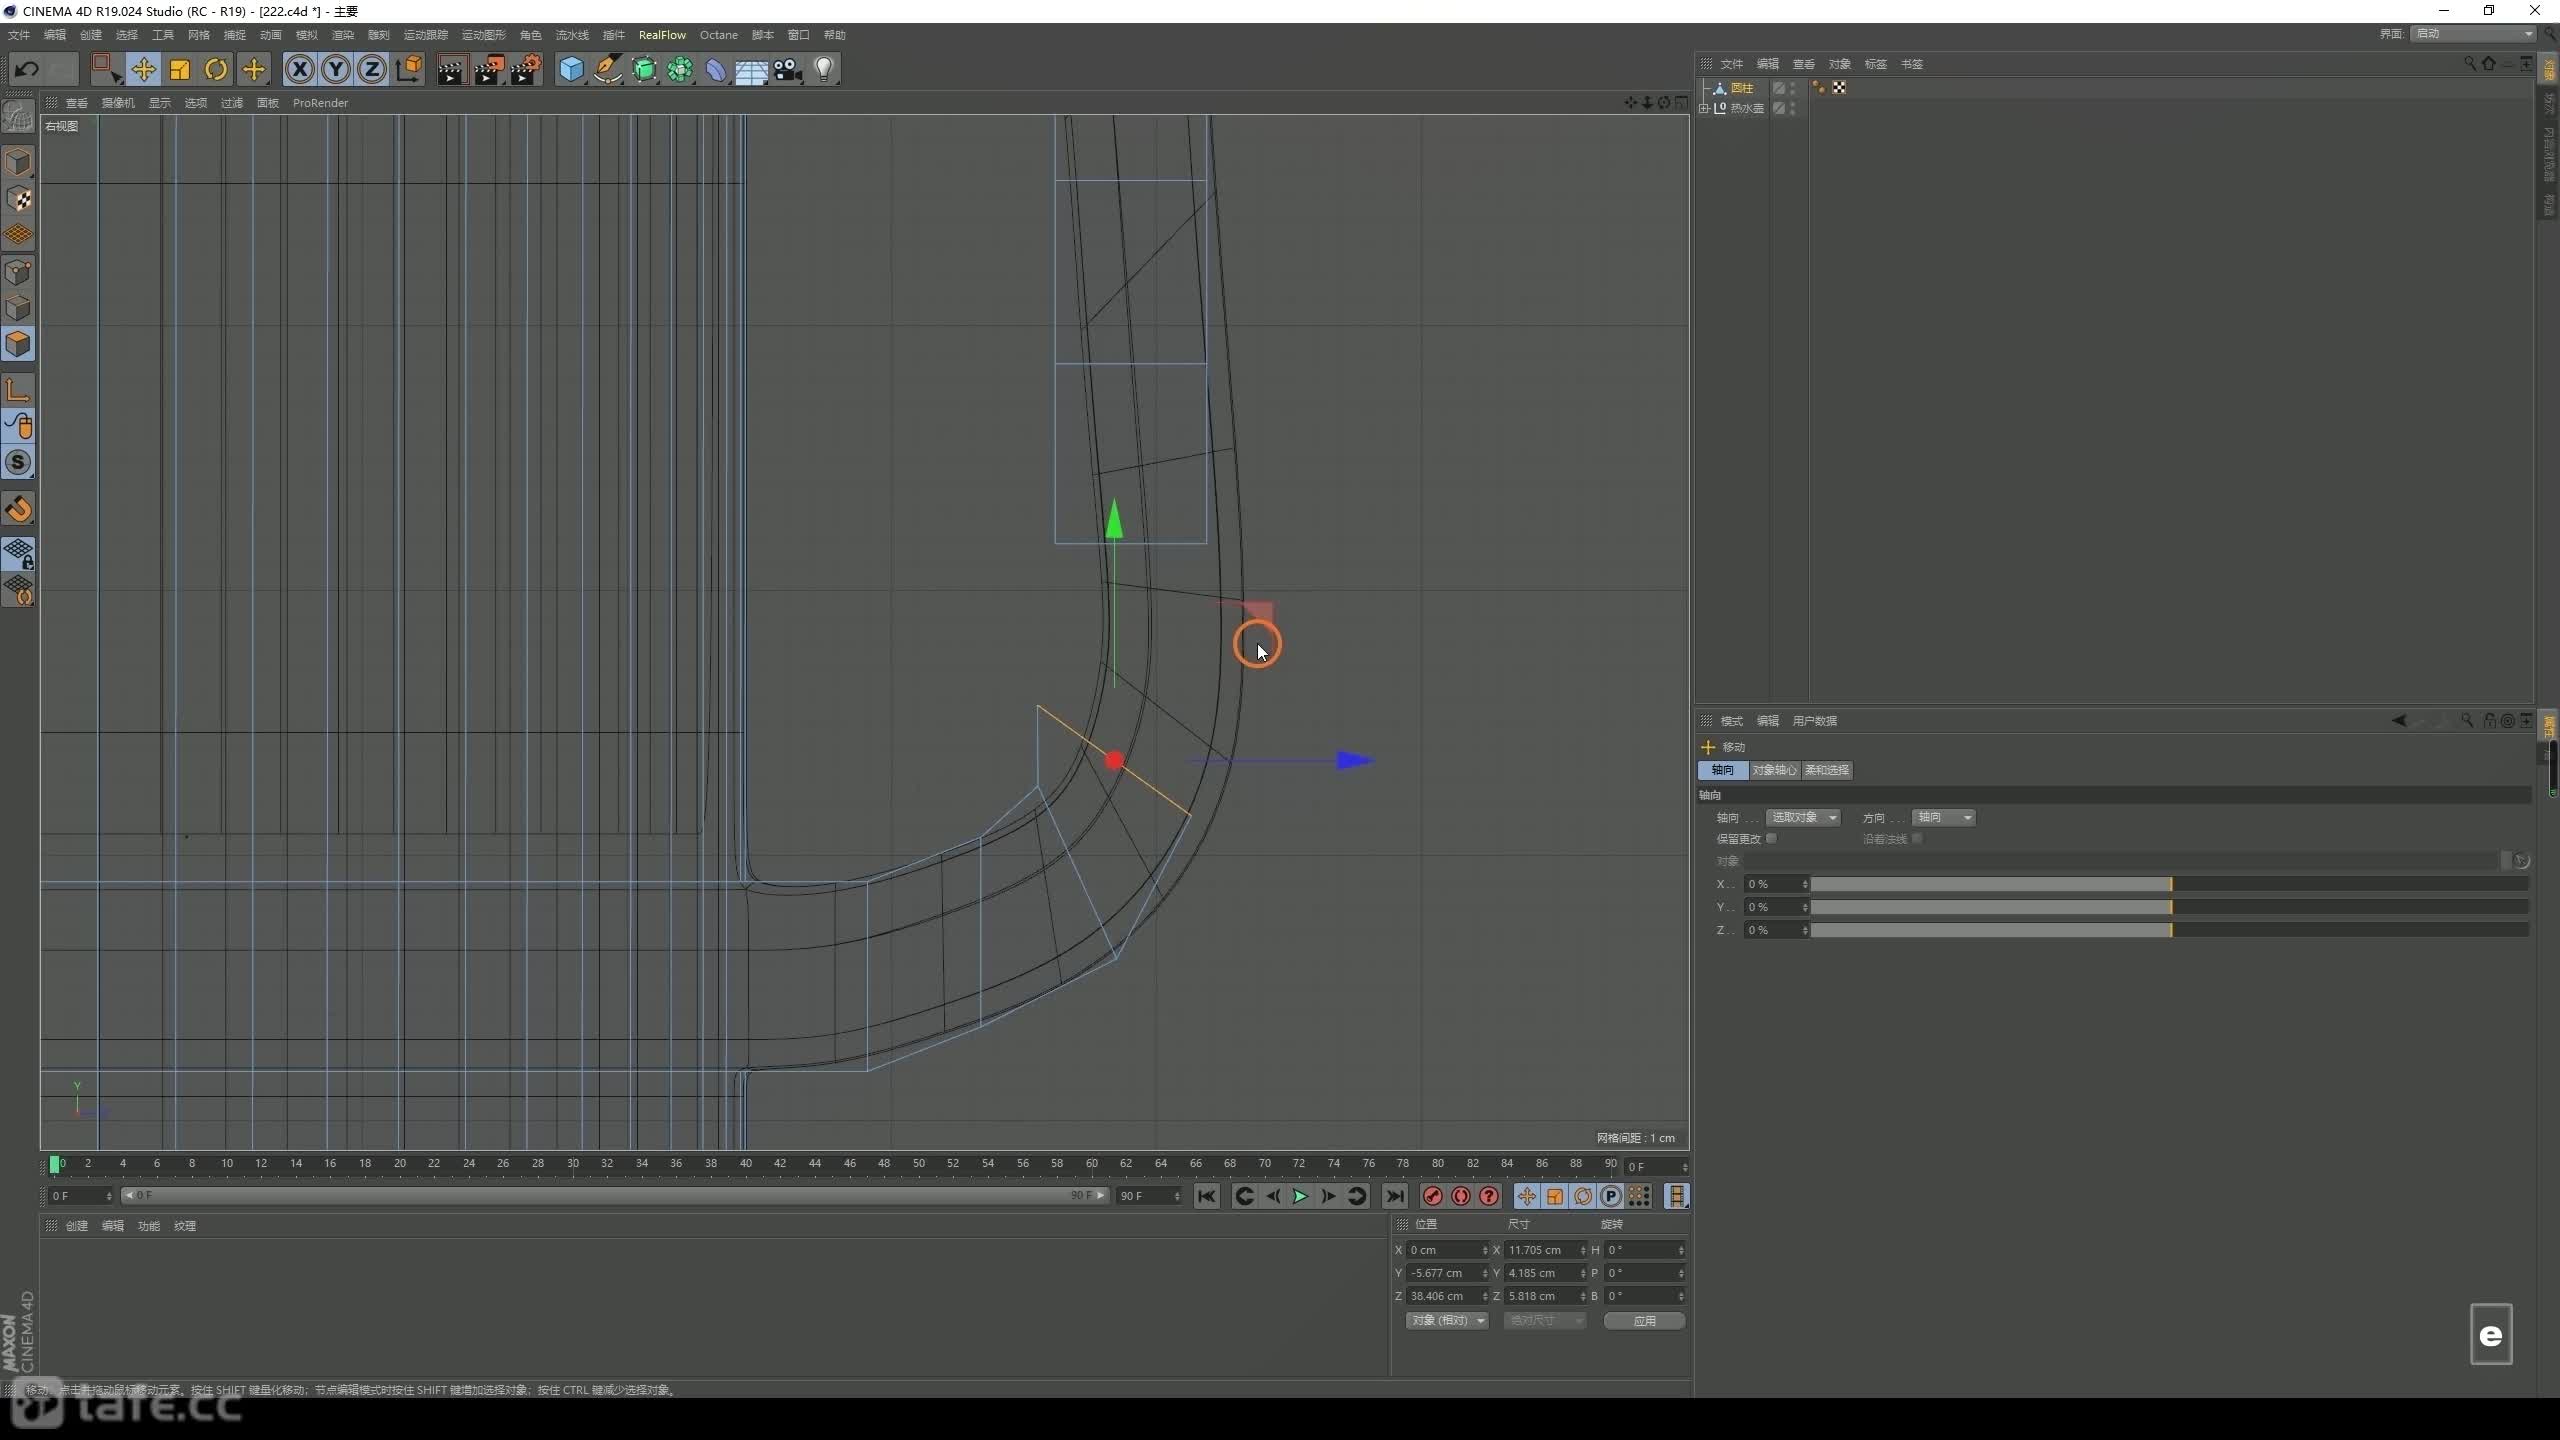Select the Rotate tool
Screen dimensions: 2560x1440
pyautogui.click(x=216, y=69)
